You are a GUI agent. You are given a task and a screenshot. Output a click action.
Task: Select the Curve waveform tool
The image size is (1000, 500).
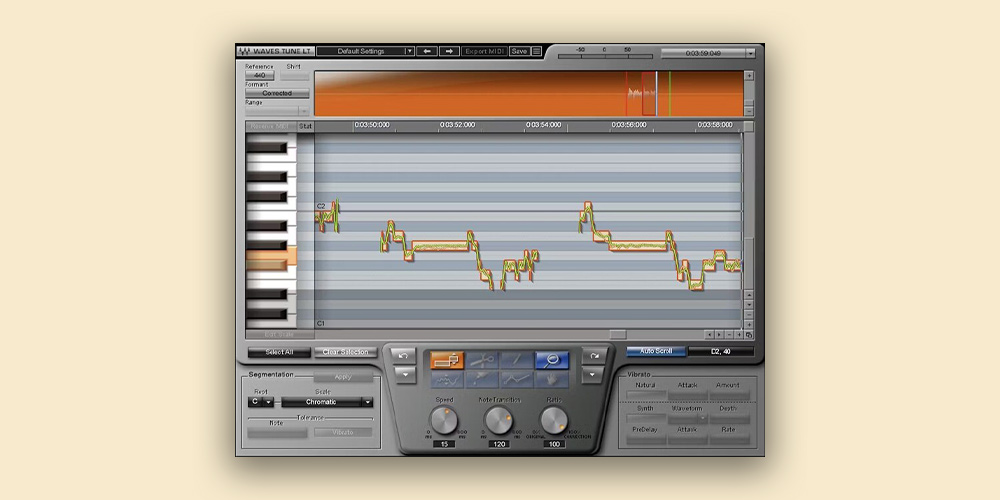click(446, 379)
